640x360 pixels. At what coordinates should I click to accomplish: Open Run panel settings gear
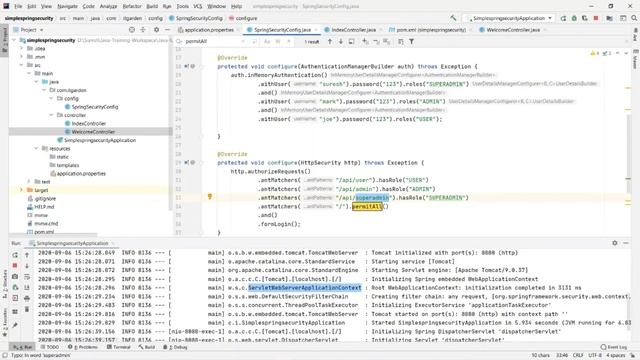(x=615, y=243)
